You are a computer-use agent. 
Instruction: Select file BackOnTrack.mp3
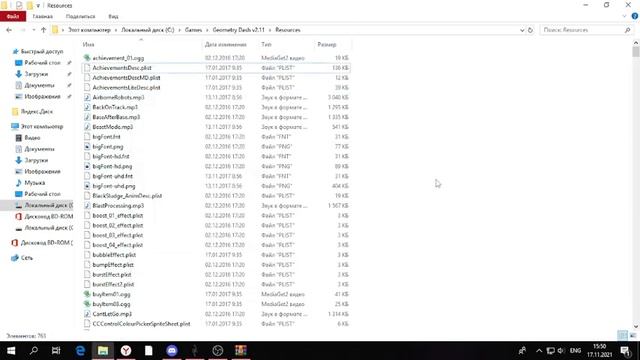(x=115, y=107)
